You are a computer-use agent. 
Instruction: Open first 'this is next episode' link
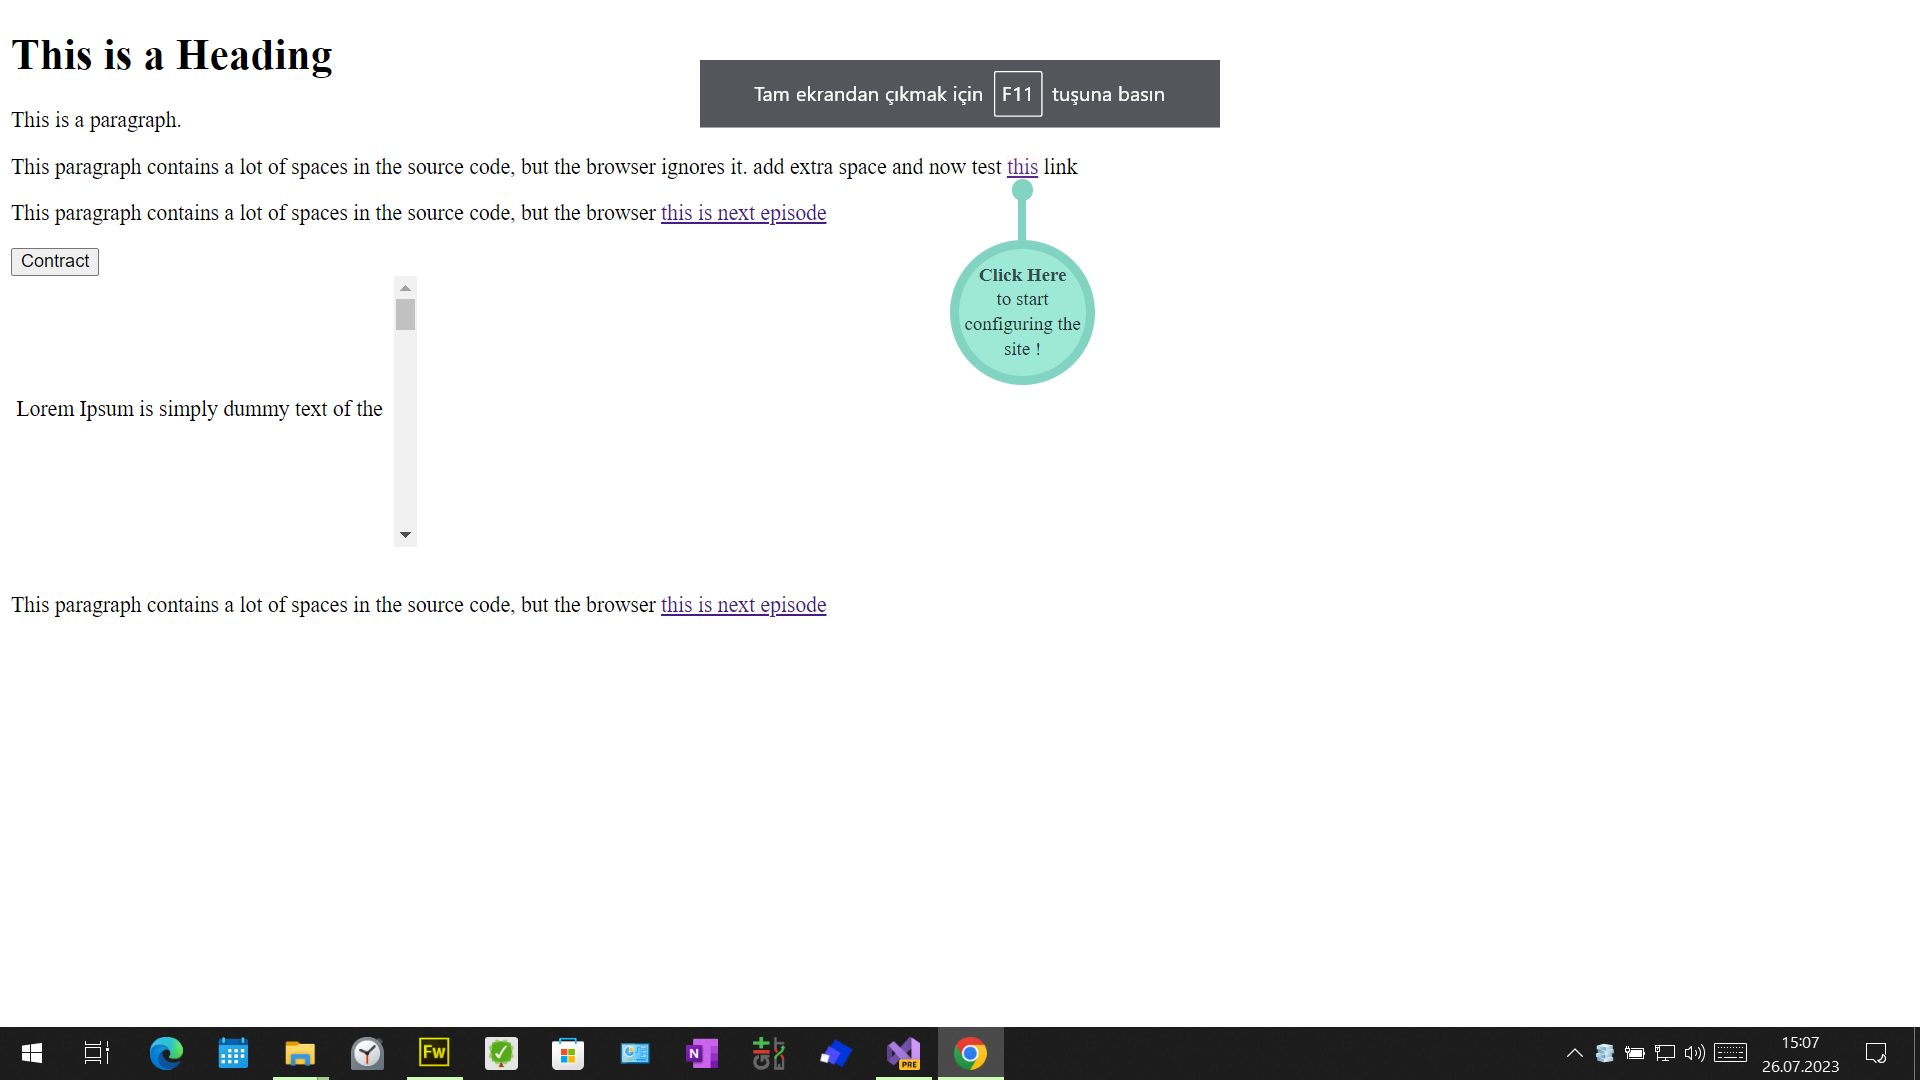743,213
